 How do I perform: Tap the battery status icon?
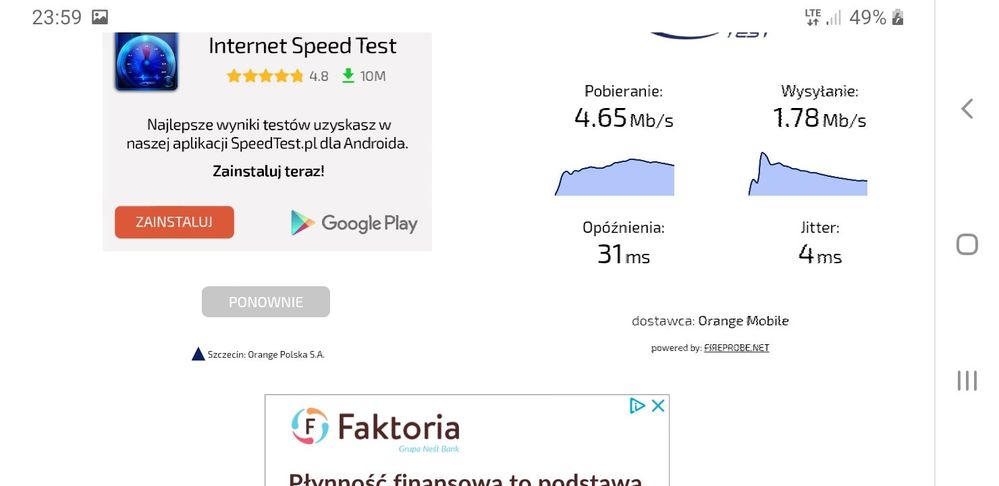[x=898, y=17]
